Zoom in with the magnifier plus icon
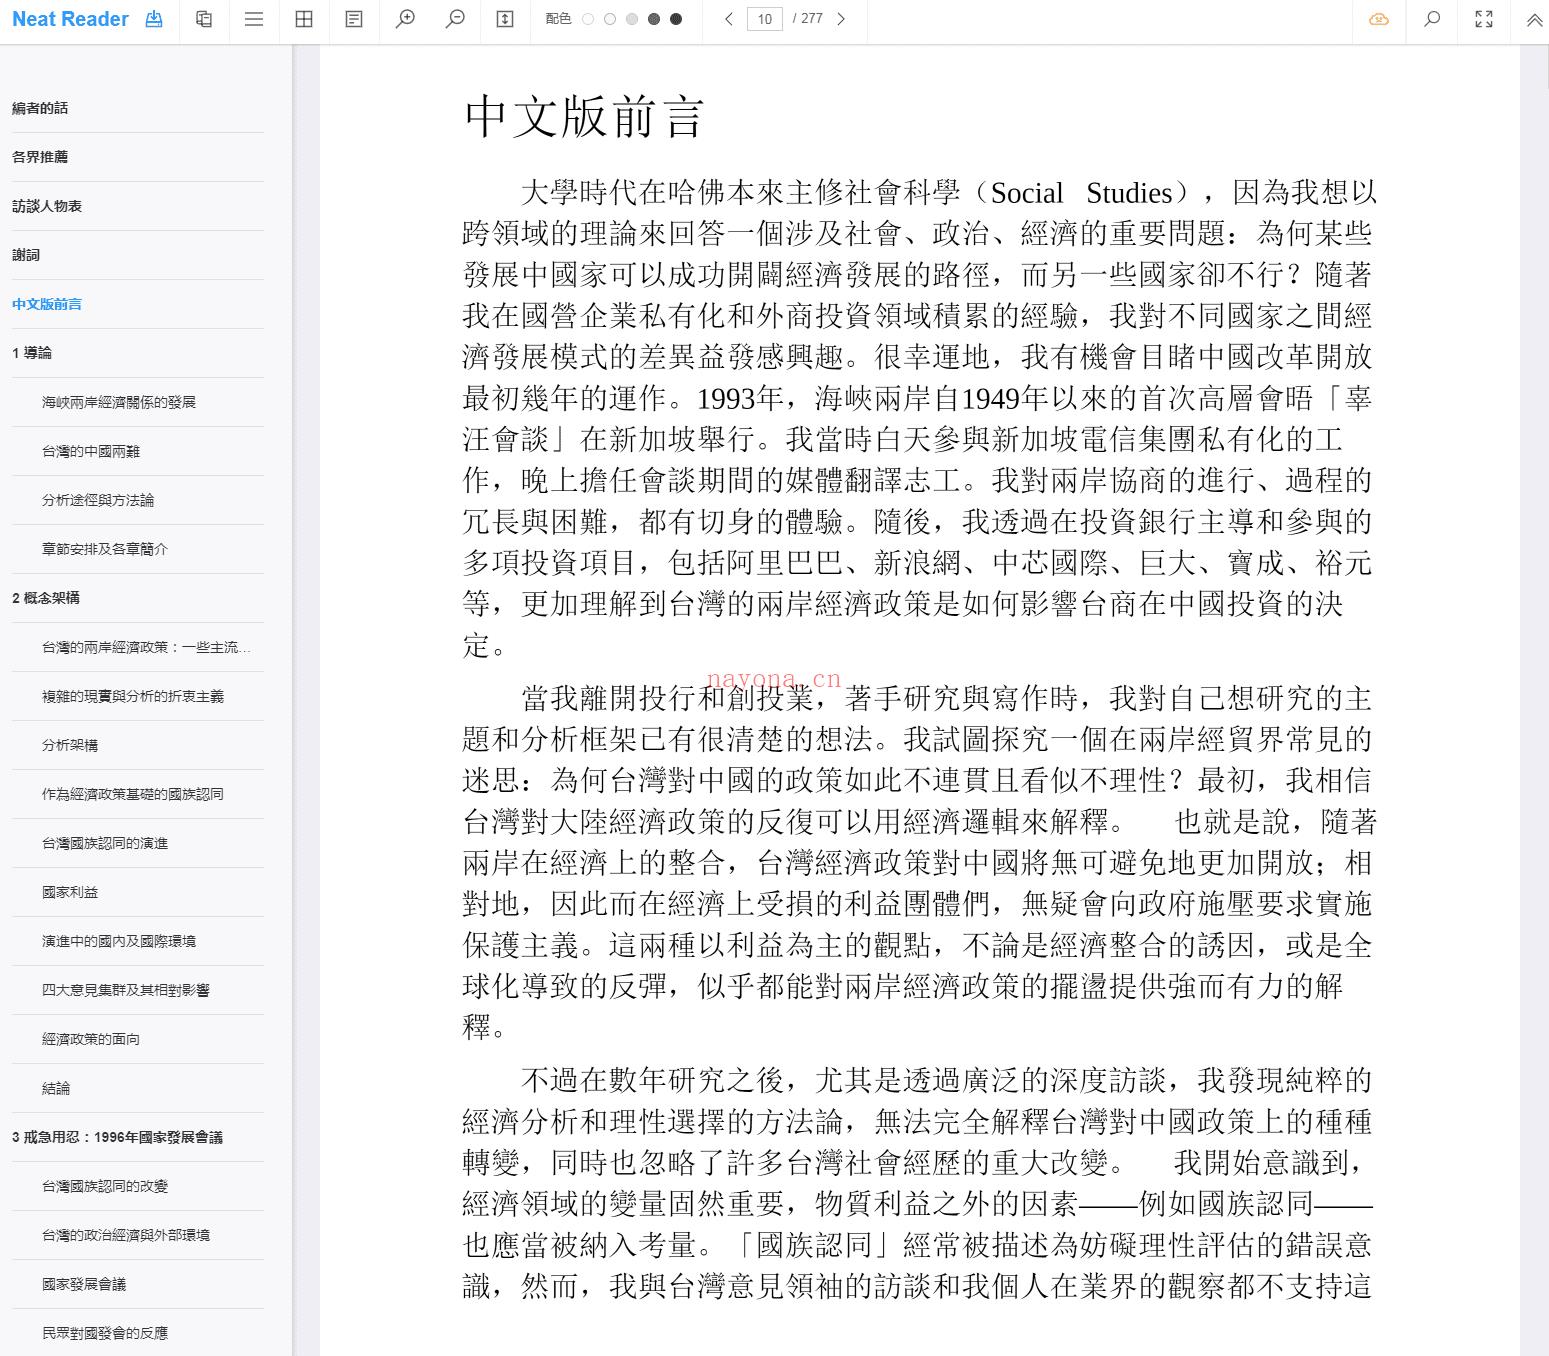The width and height of the screenshot is (1549, 1356). pyautogui.click(x=405, y=19)
